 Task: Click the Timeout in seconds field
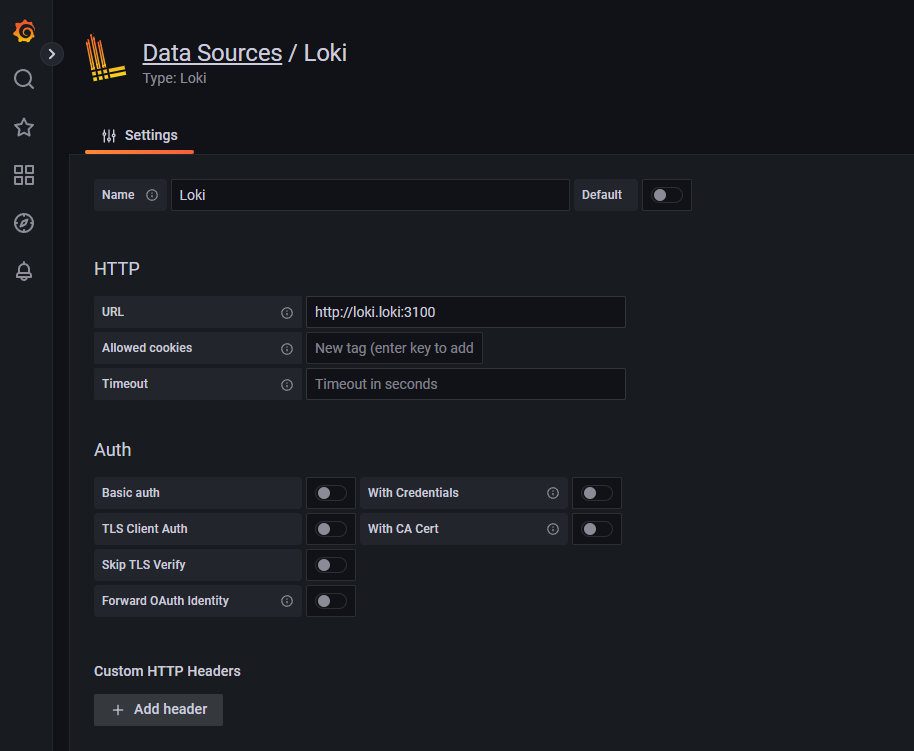click(465, 384)
